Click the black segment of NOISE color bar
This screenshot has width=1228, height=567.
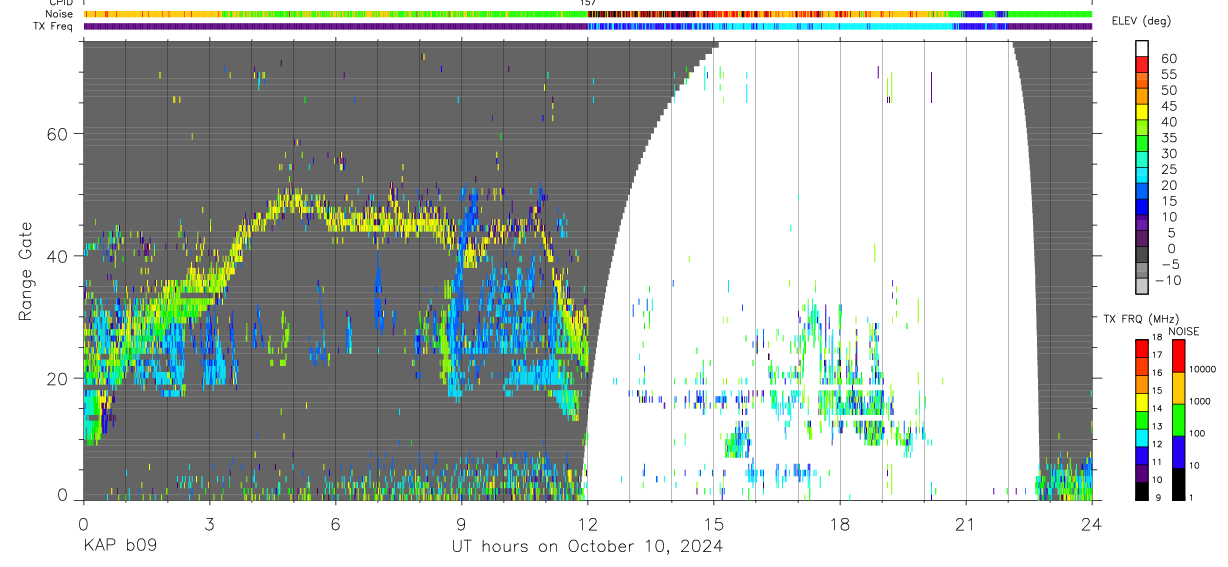tap(1179, 483)
